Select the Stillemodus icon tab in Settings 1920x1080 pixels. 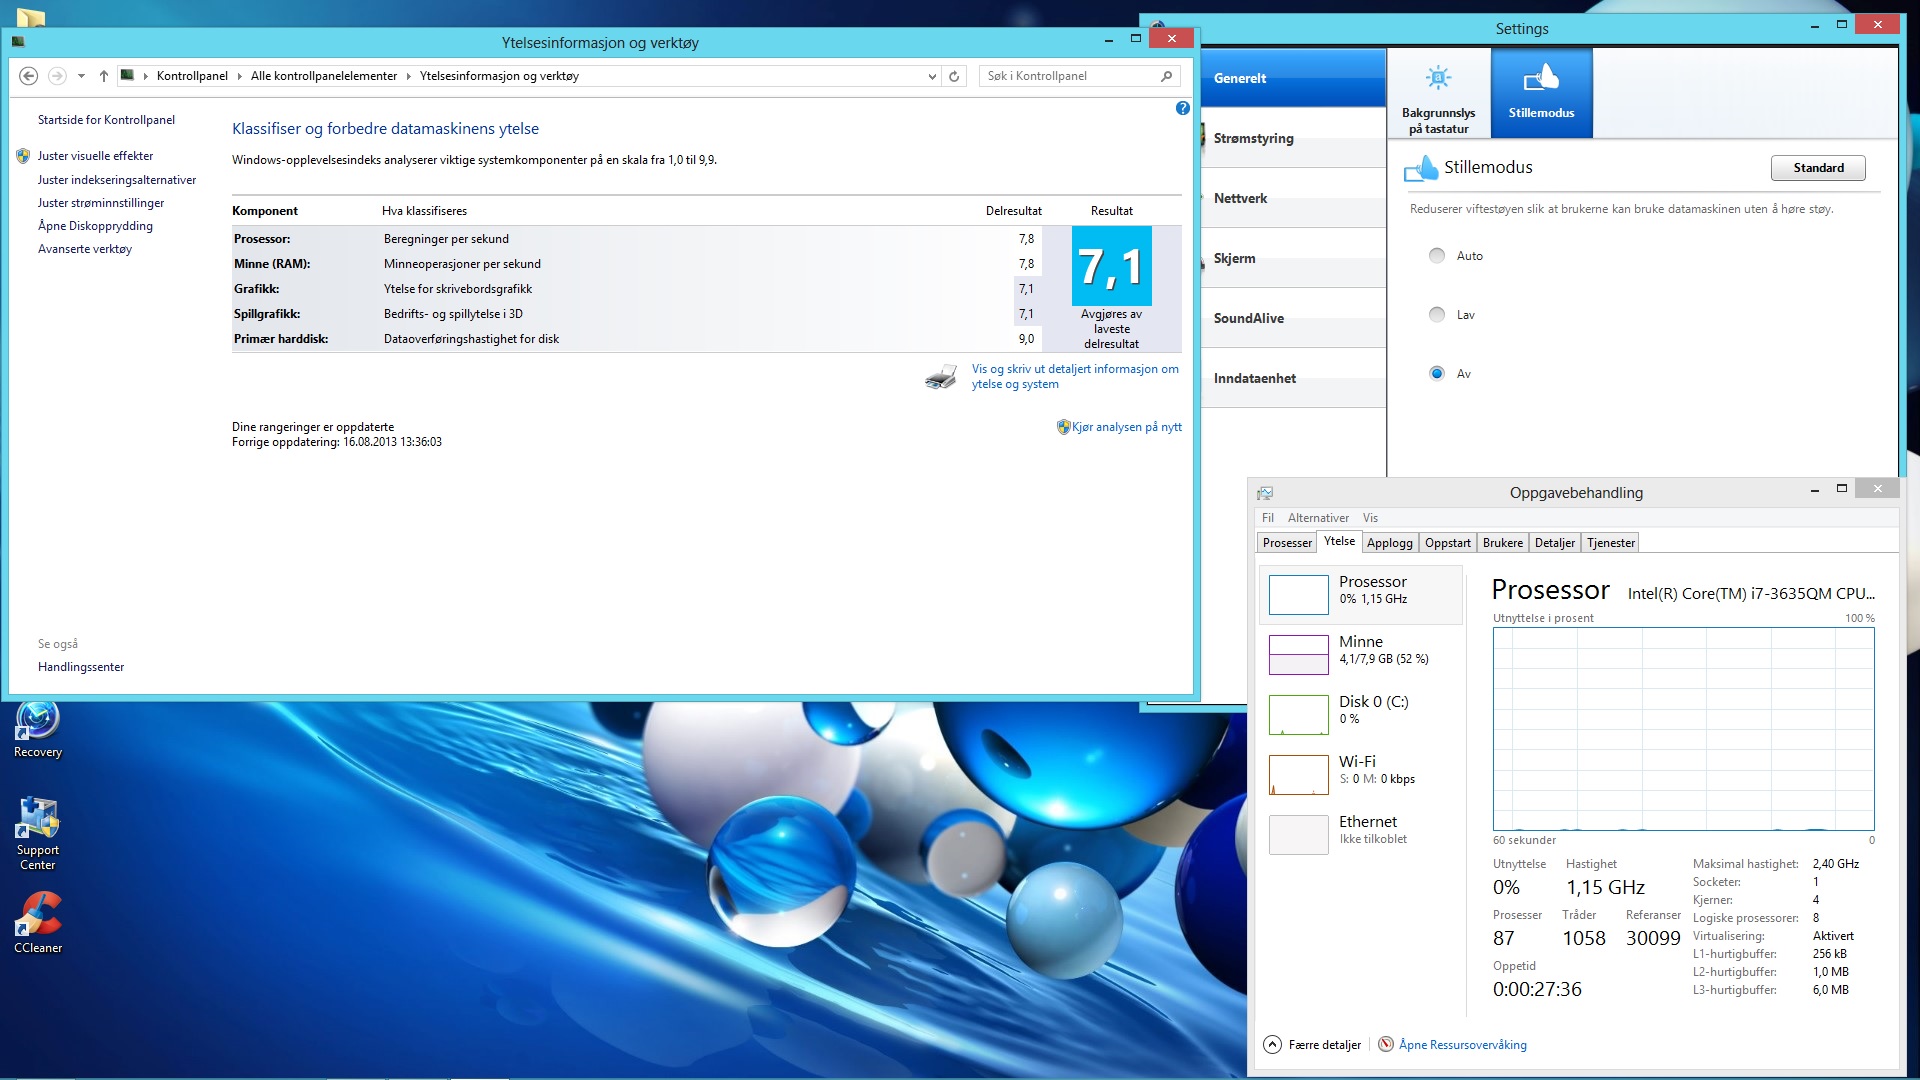pyautogui.click(x=1541, y=93)
